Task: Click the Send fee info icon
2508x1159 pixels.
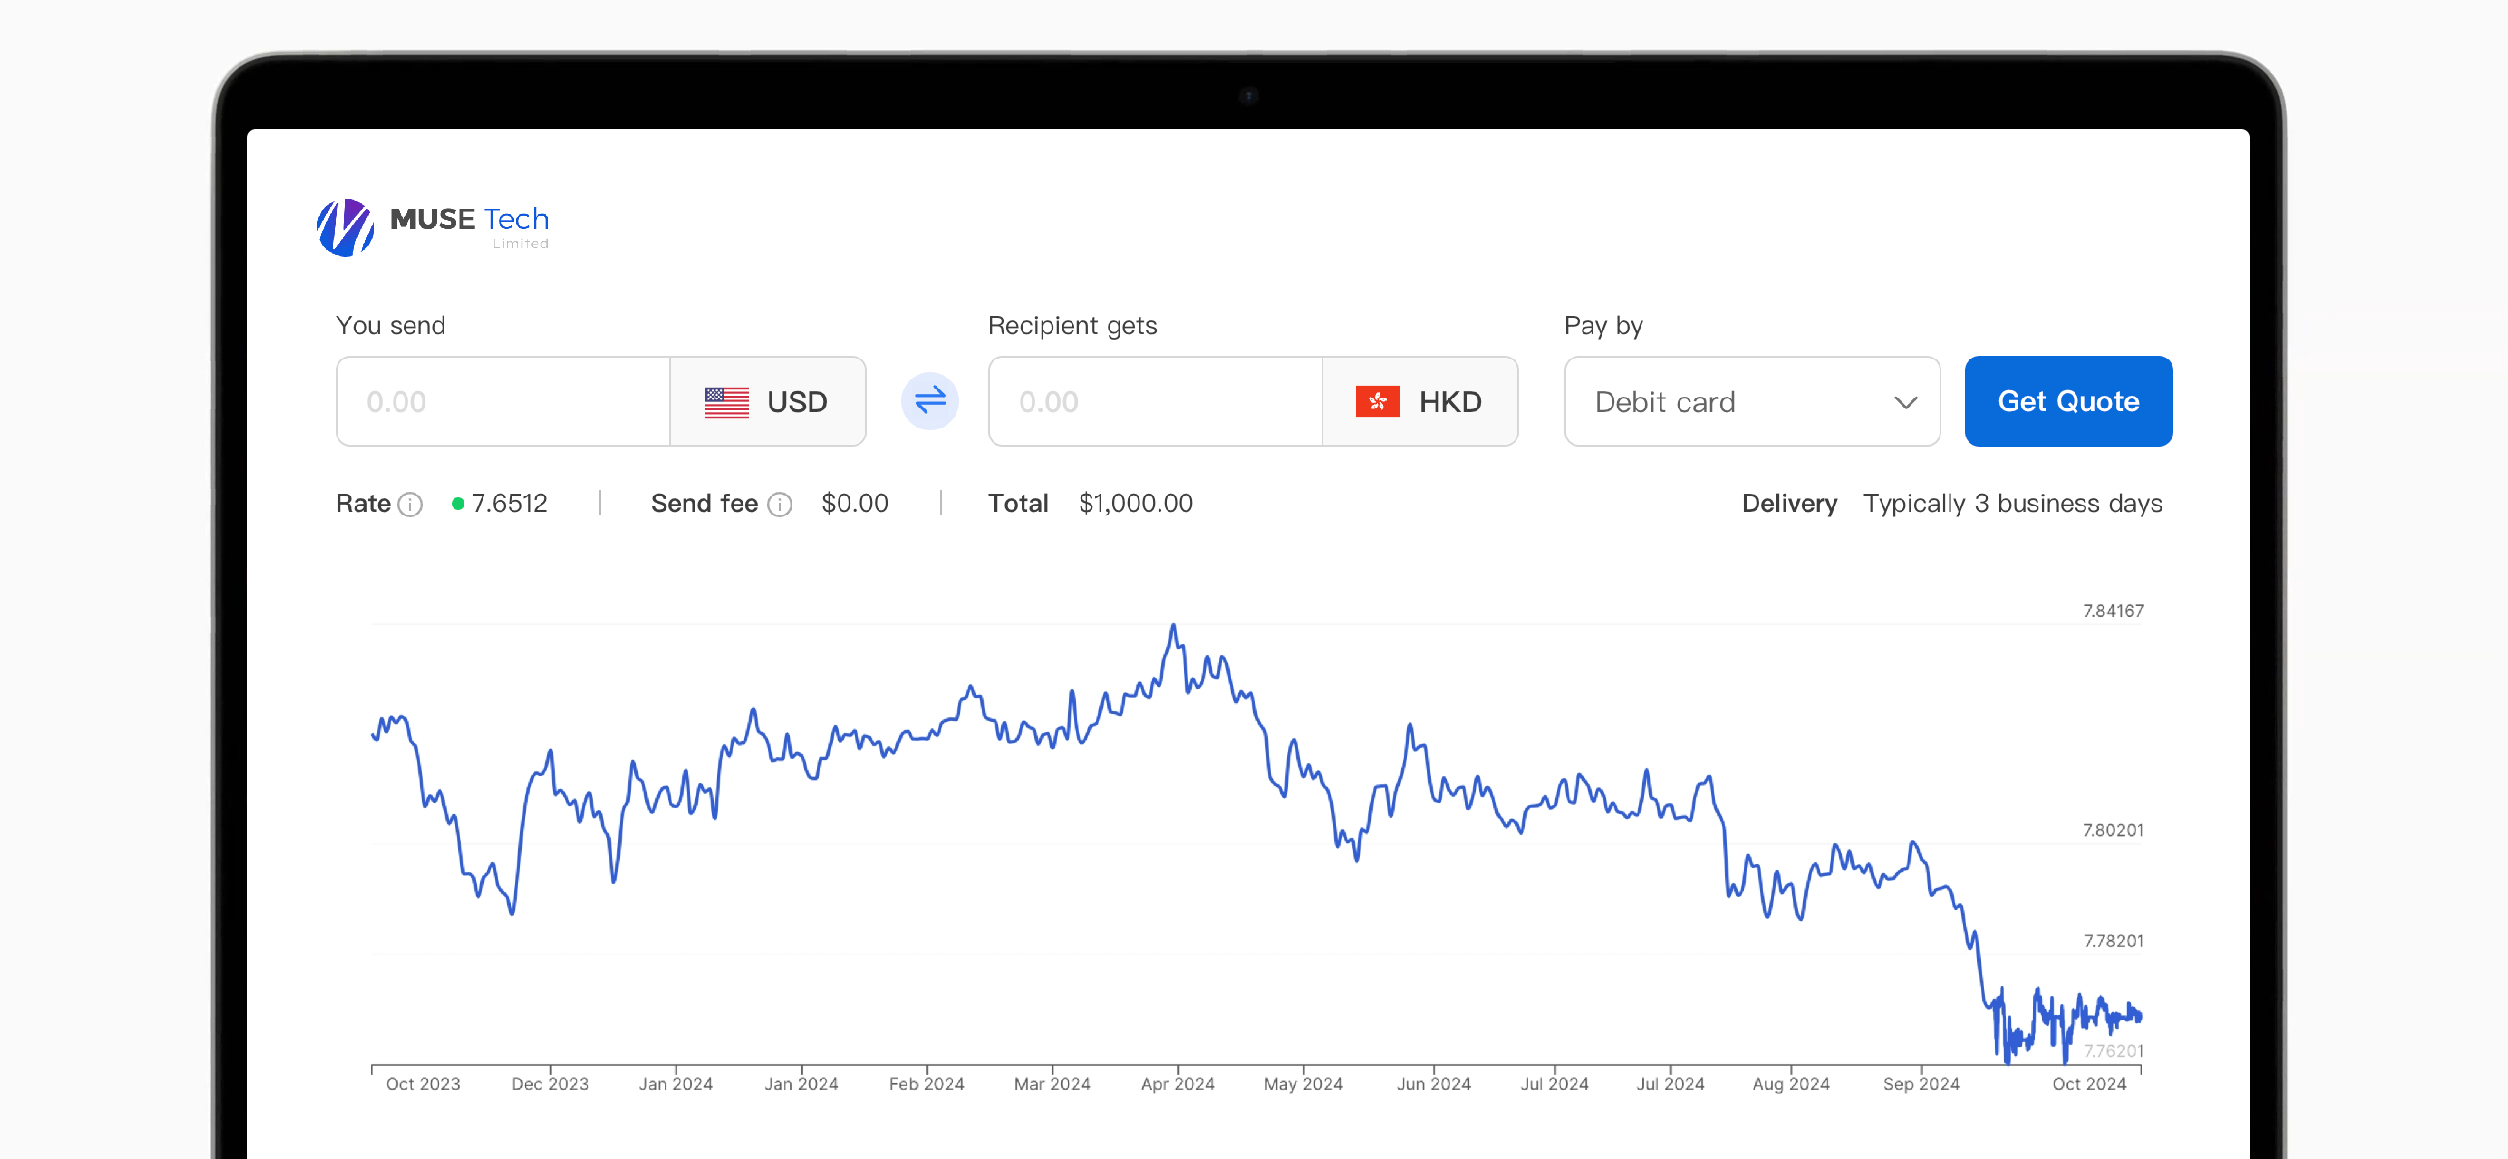Action: [780, 504]
